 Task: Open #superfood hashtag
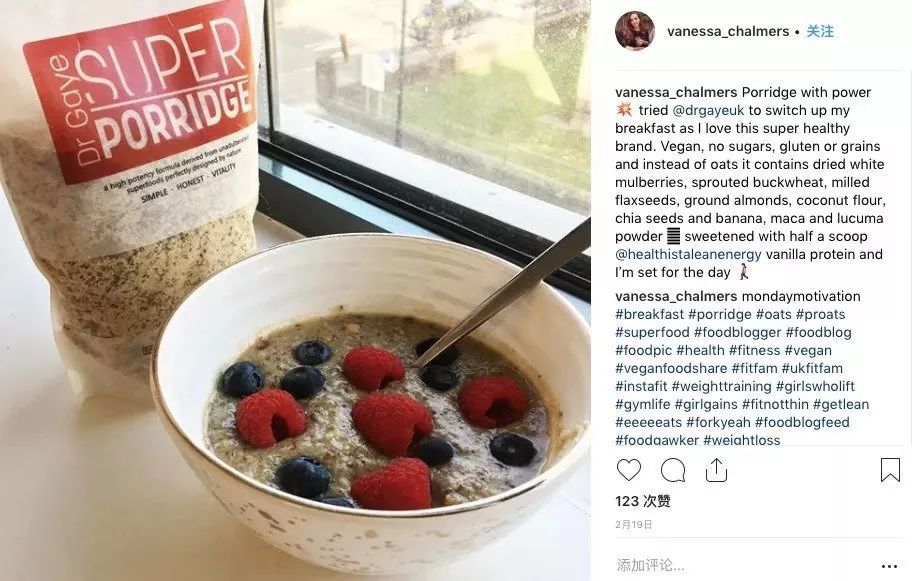click(x=652, y=333)
